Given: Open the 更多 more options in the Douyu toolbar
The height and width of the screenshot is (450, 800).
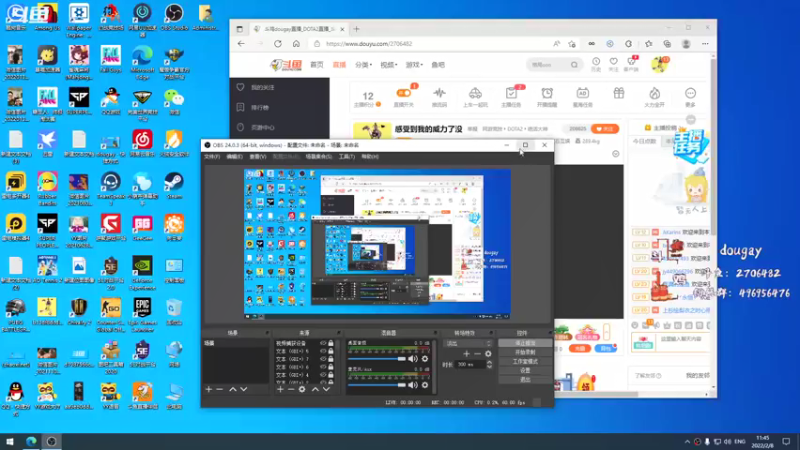Looking at the screenshot, I should (x=690, y=96).
